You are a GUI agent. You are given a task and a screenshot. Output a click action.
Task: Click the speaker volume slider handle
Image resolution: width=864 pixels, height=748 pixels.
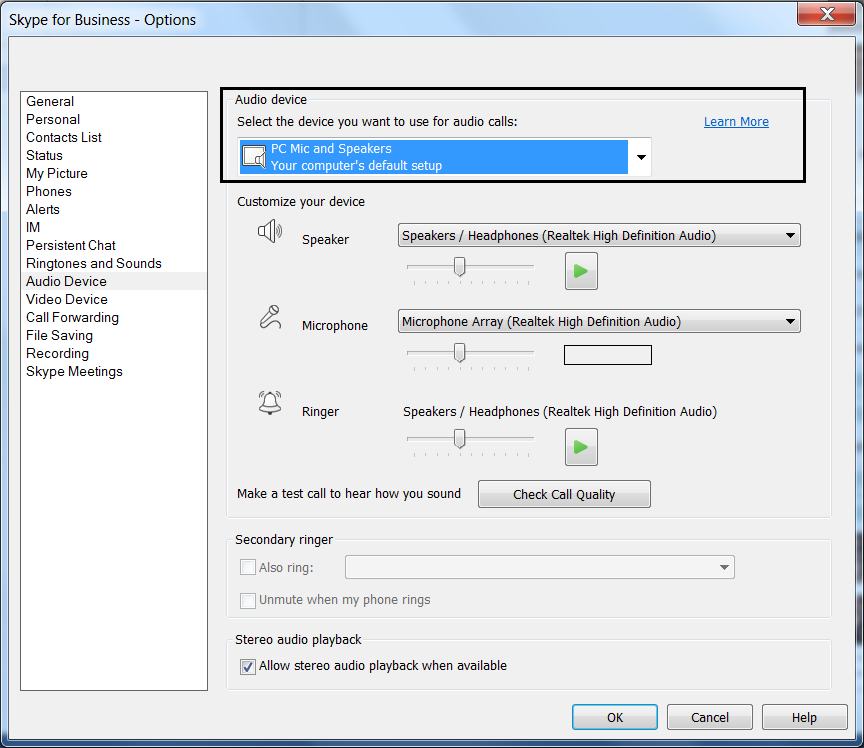(x=459, y=266)
